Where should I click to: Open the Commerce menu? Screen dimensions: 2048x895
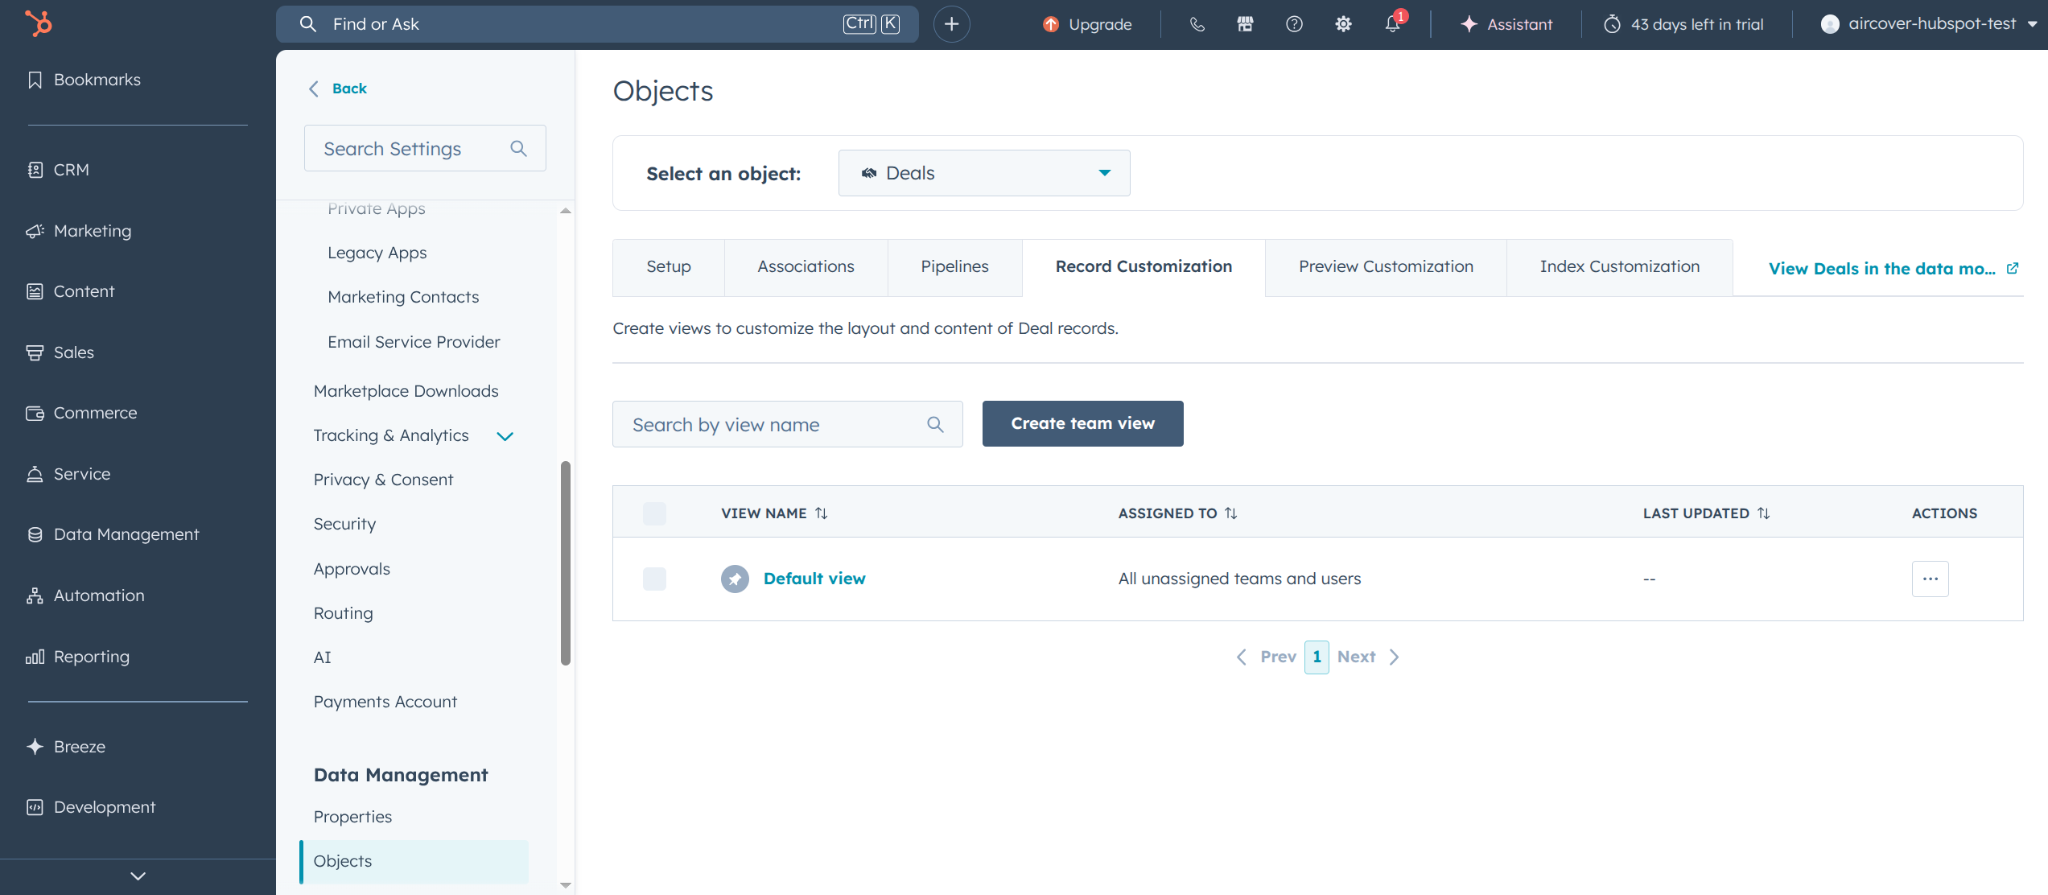[x=82, y=413]
